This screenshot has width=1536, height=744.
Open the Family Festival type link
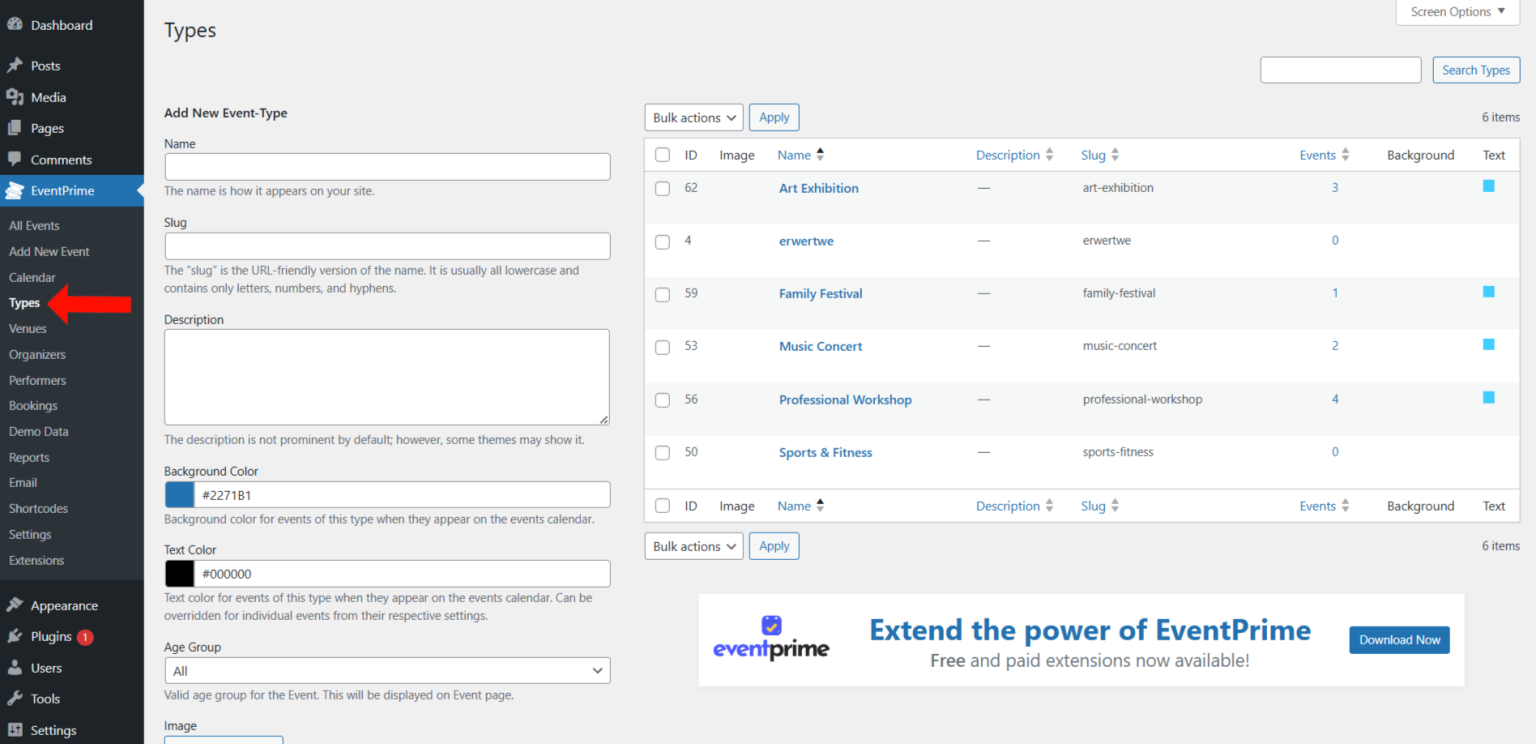click(820, 293)
